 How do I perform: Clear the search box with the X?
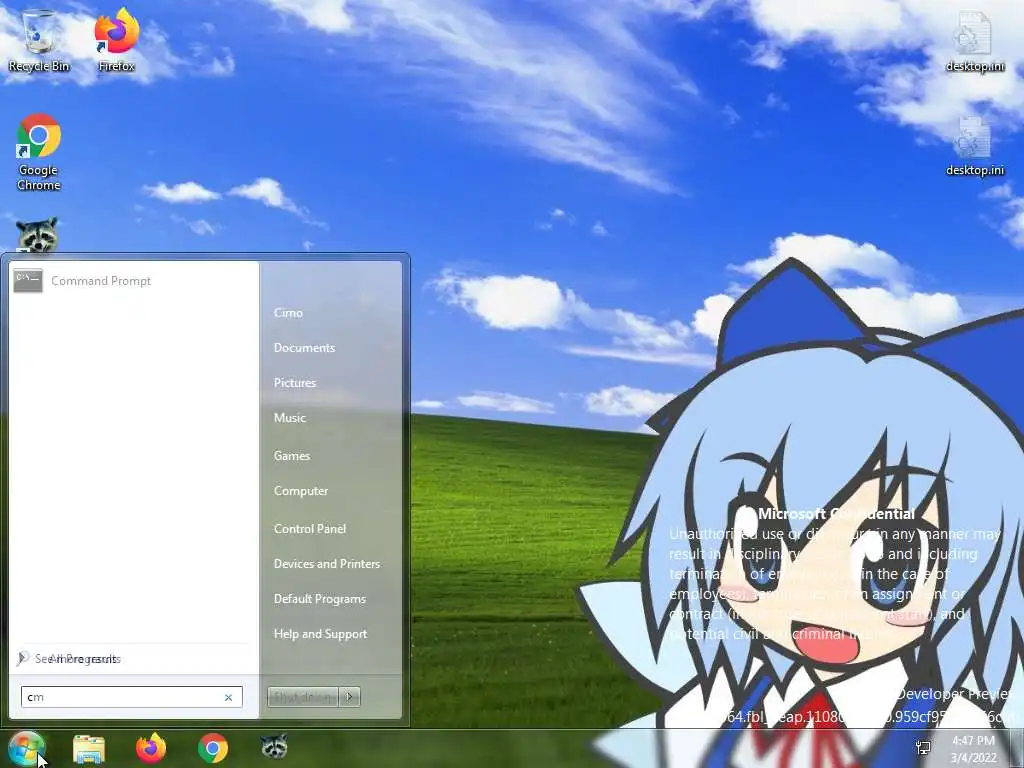(x=229, y=697)
